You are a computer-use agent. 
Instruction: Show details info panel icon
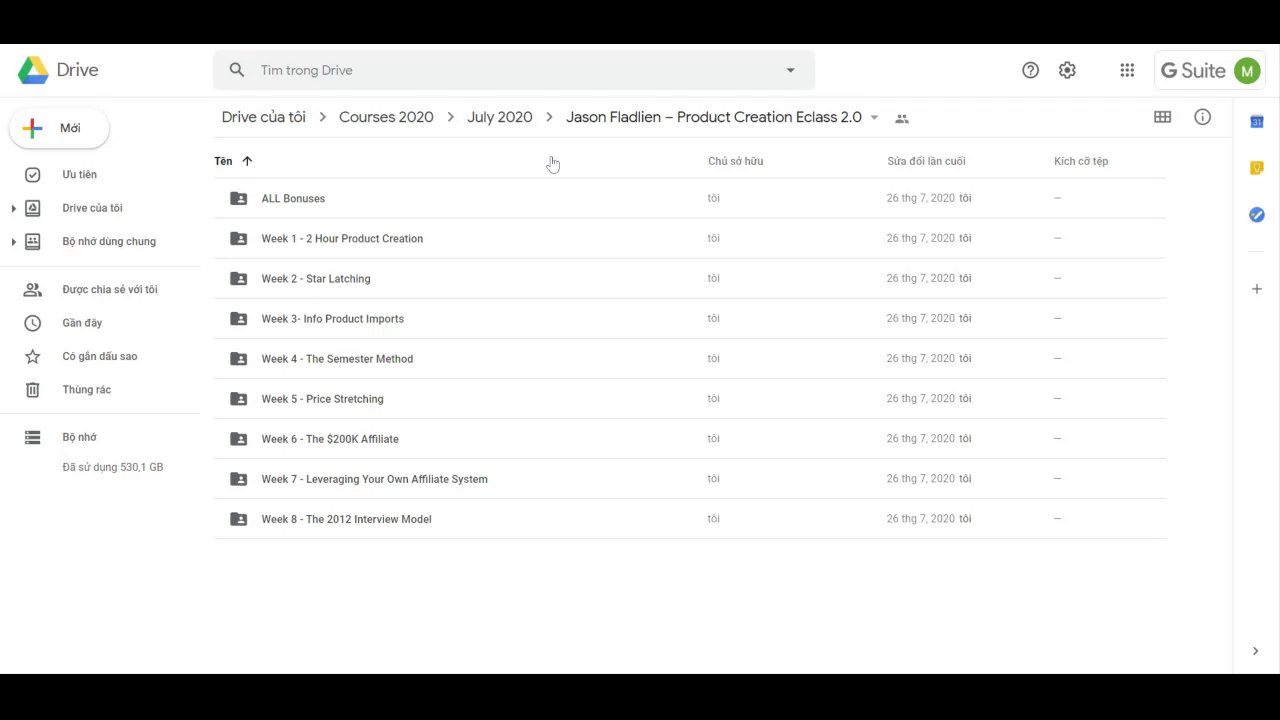[x=1203, y=117]
